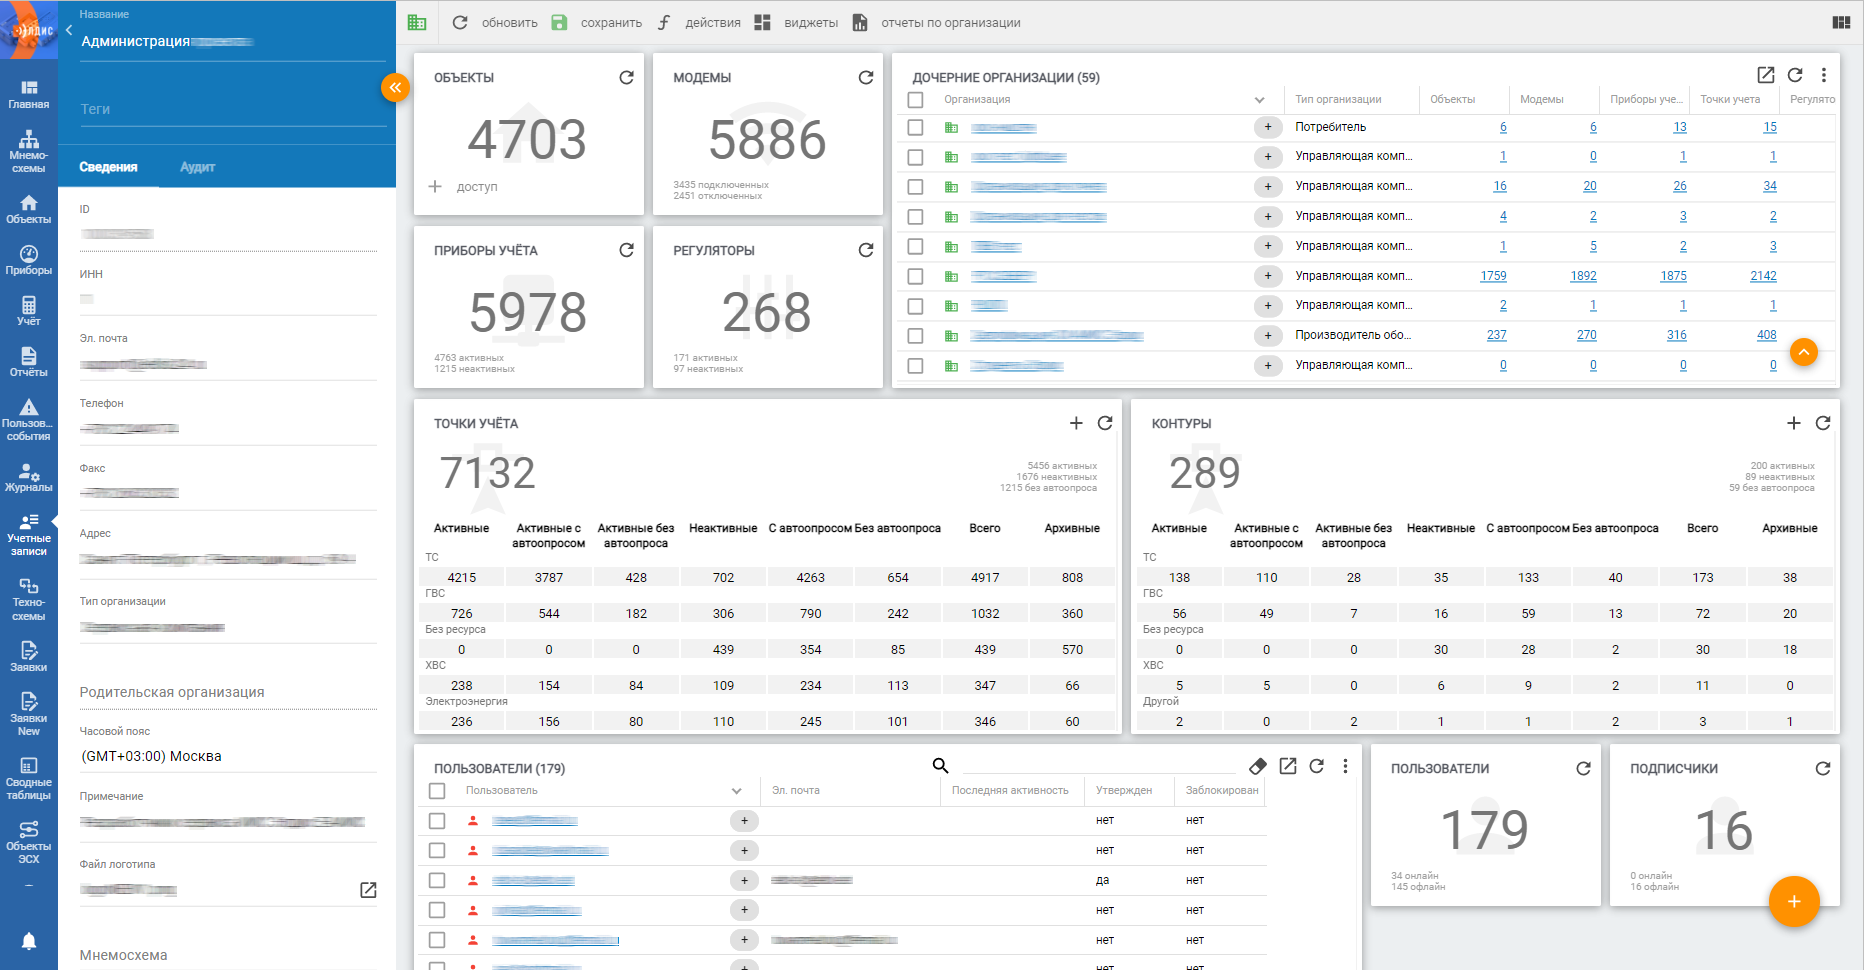1864x970 pixels.
Task: Click обновить in the top toolbar
Action: pos(496,22)
